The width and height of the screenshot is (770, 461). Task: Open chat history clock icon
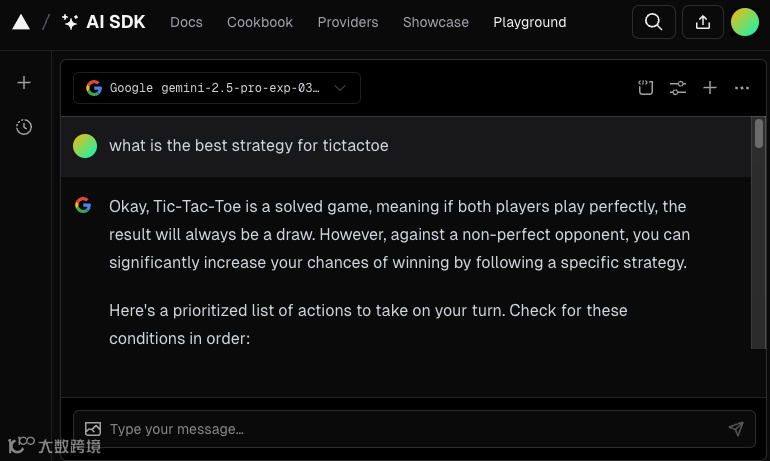24,127
